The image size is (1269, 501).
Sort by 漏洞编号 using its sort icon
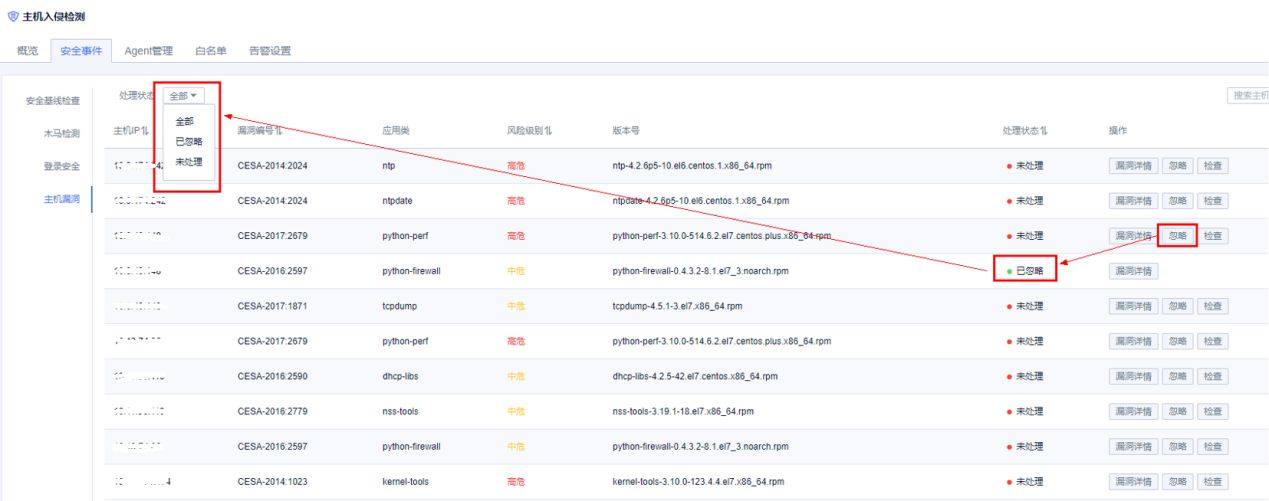pyautogui.click(x=279, y=131)
